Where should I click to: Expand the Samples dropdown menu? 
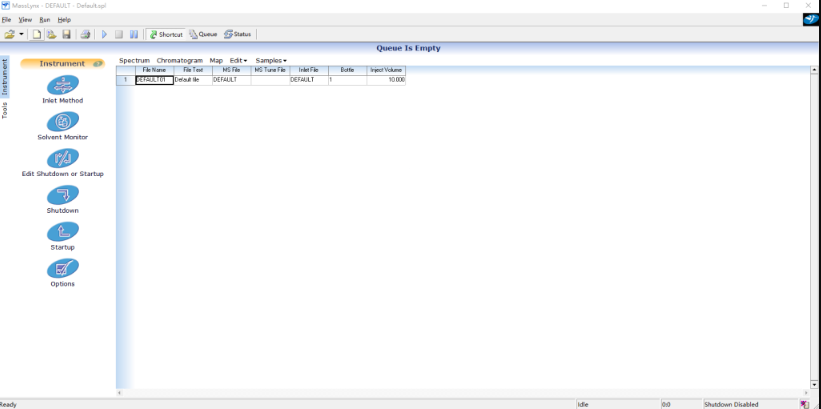point(271,61)
